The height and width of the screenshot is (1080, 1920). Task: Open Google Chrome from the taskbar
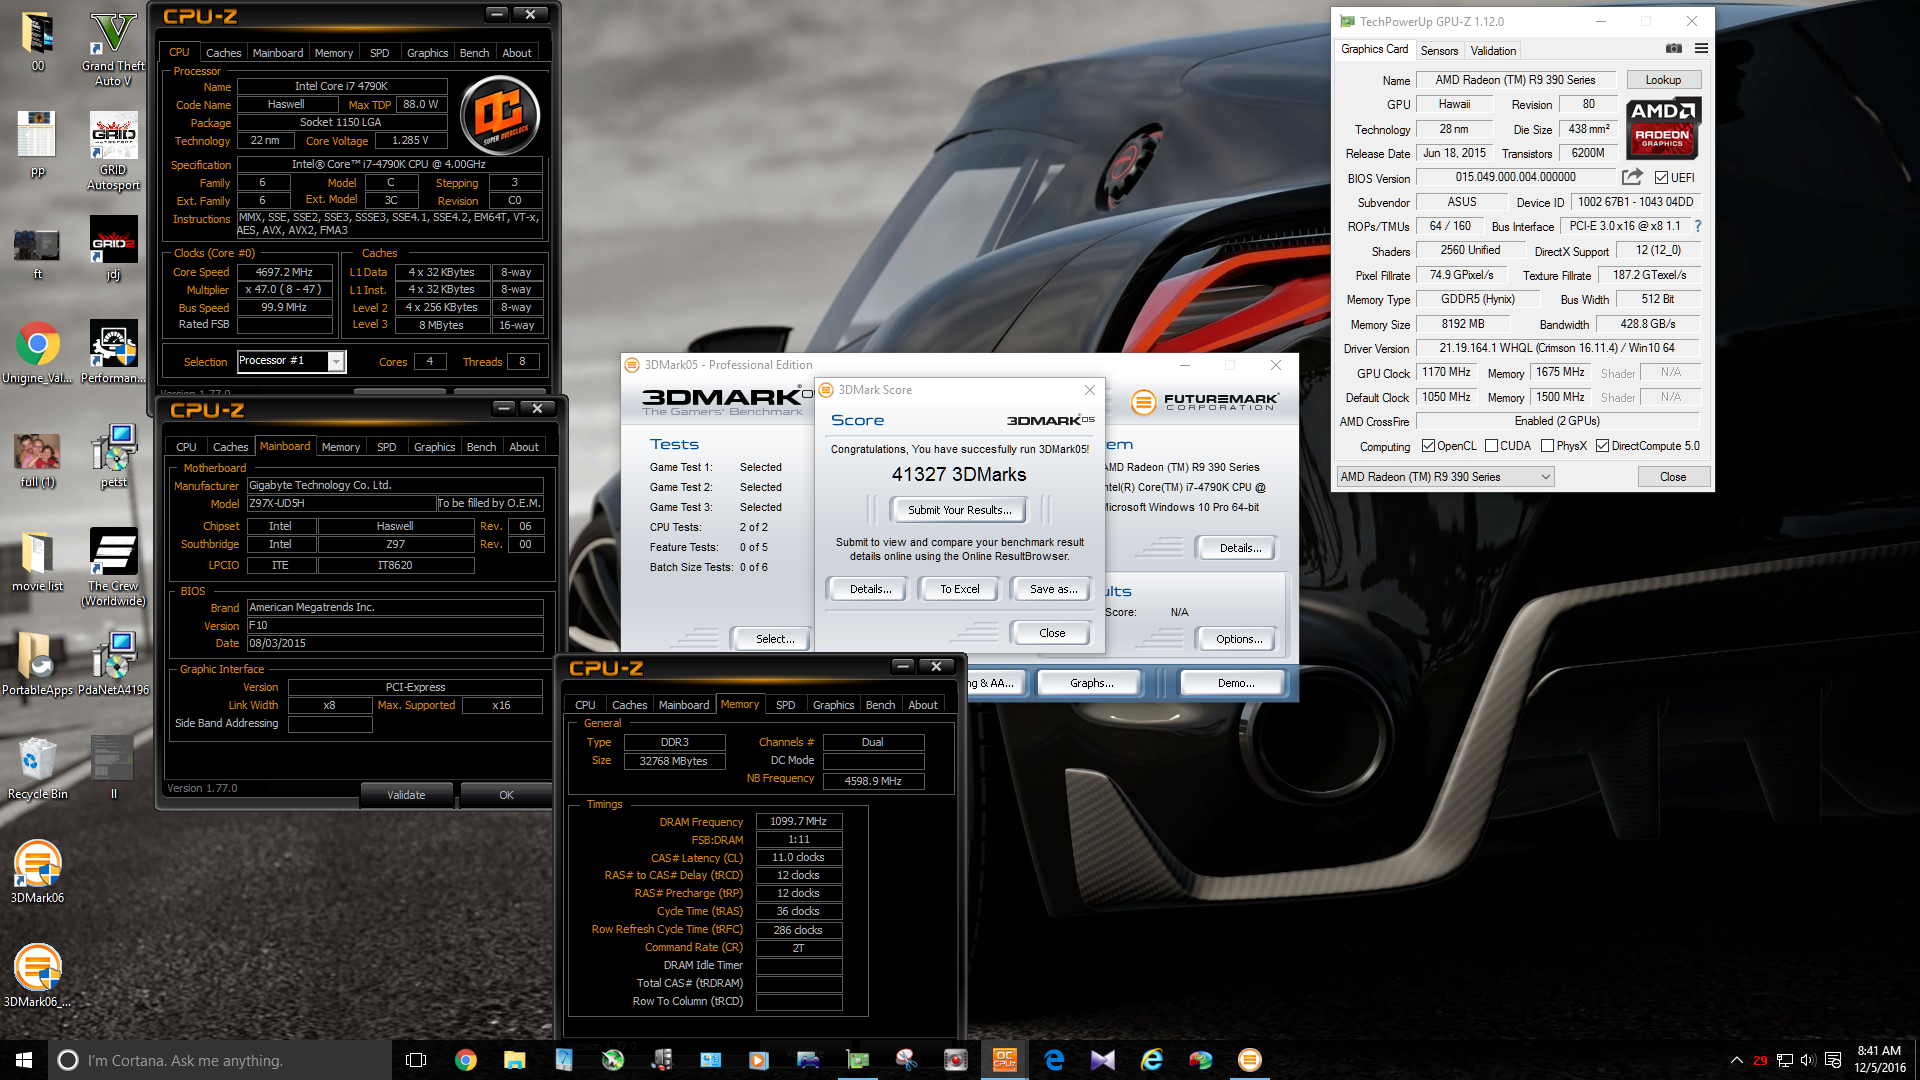(466, 1060)
